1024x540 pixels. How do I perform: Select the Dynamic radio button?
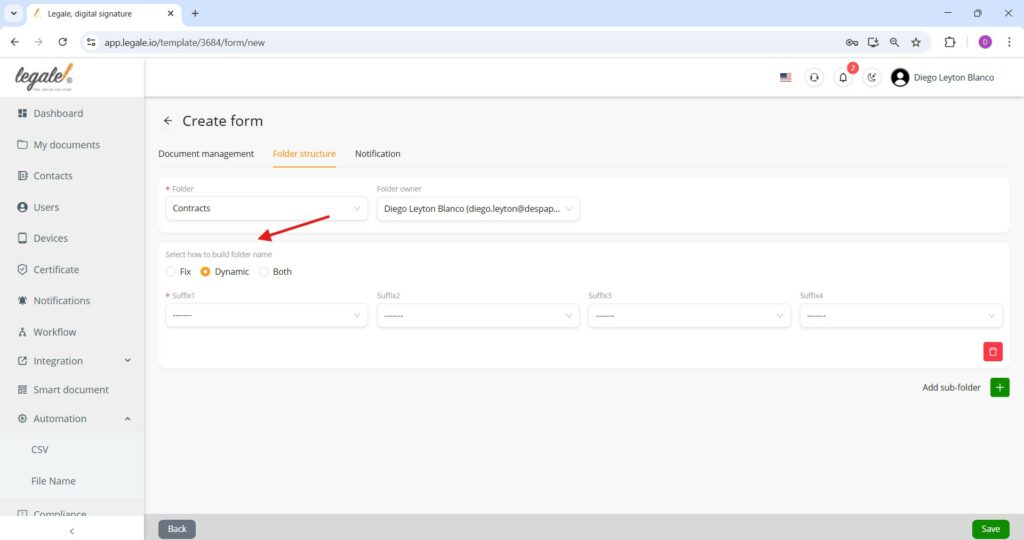[x=205, y=272]
